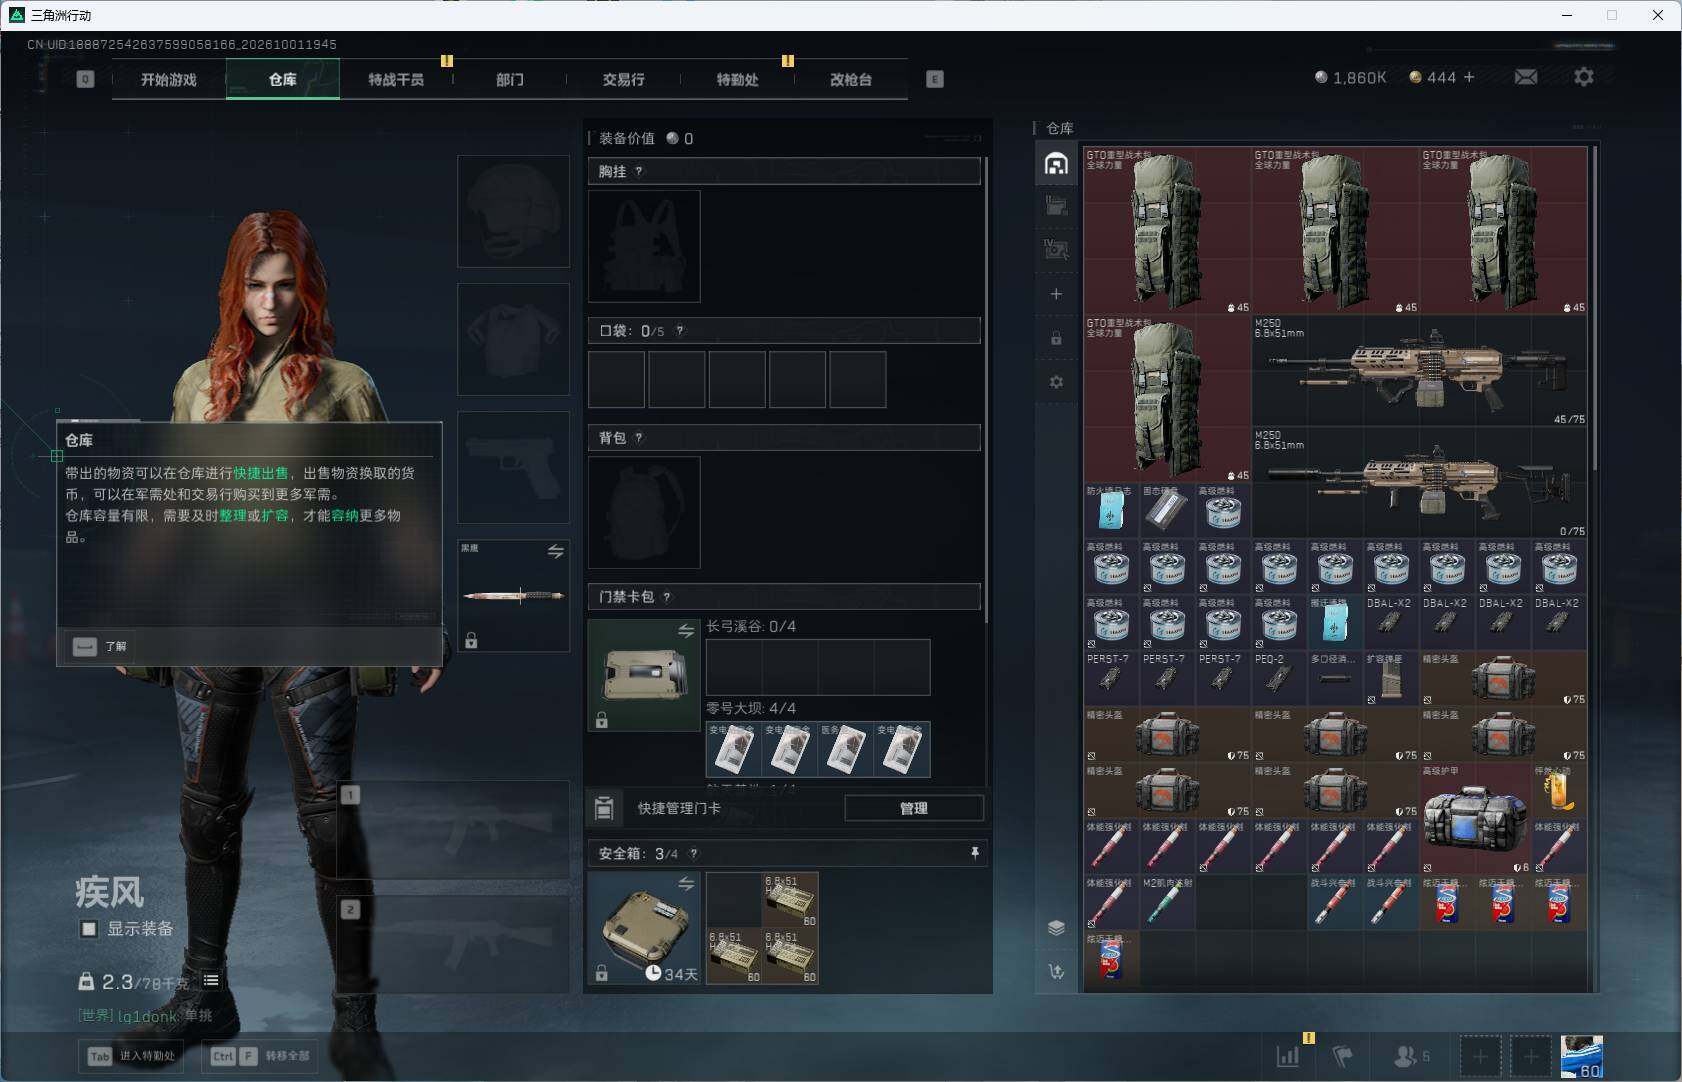Click the quick-sell cart icon at sidebar bottom
This screenshot has width=1682, height=1082.
1056,971
